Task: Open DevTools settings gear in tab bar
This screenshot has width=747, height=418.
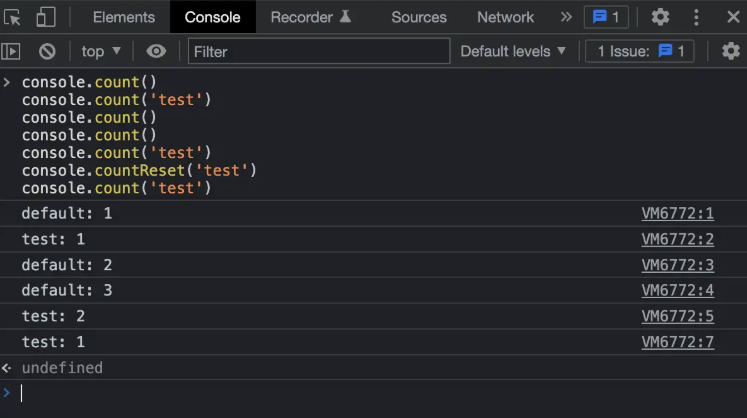Action: (x=660, y=17)
